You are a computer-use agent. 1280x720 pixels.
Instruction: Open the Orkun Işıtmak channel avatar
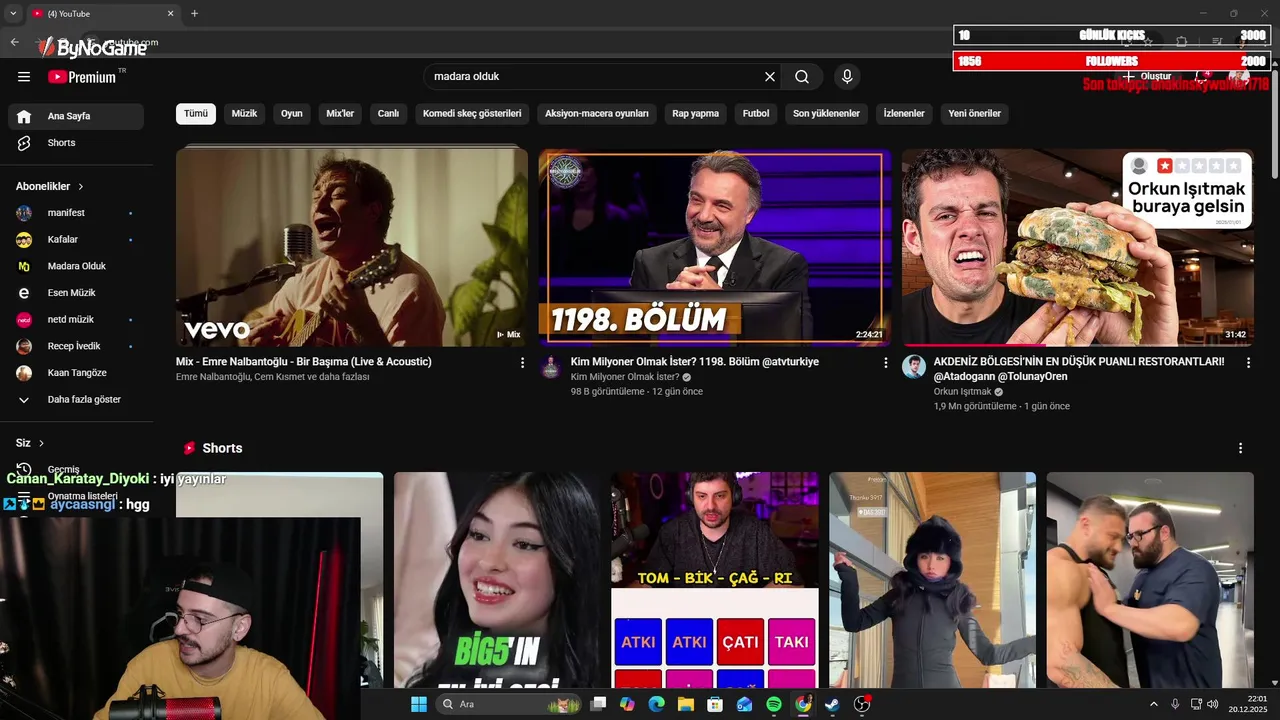click(x=914, y=366)
